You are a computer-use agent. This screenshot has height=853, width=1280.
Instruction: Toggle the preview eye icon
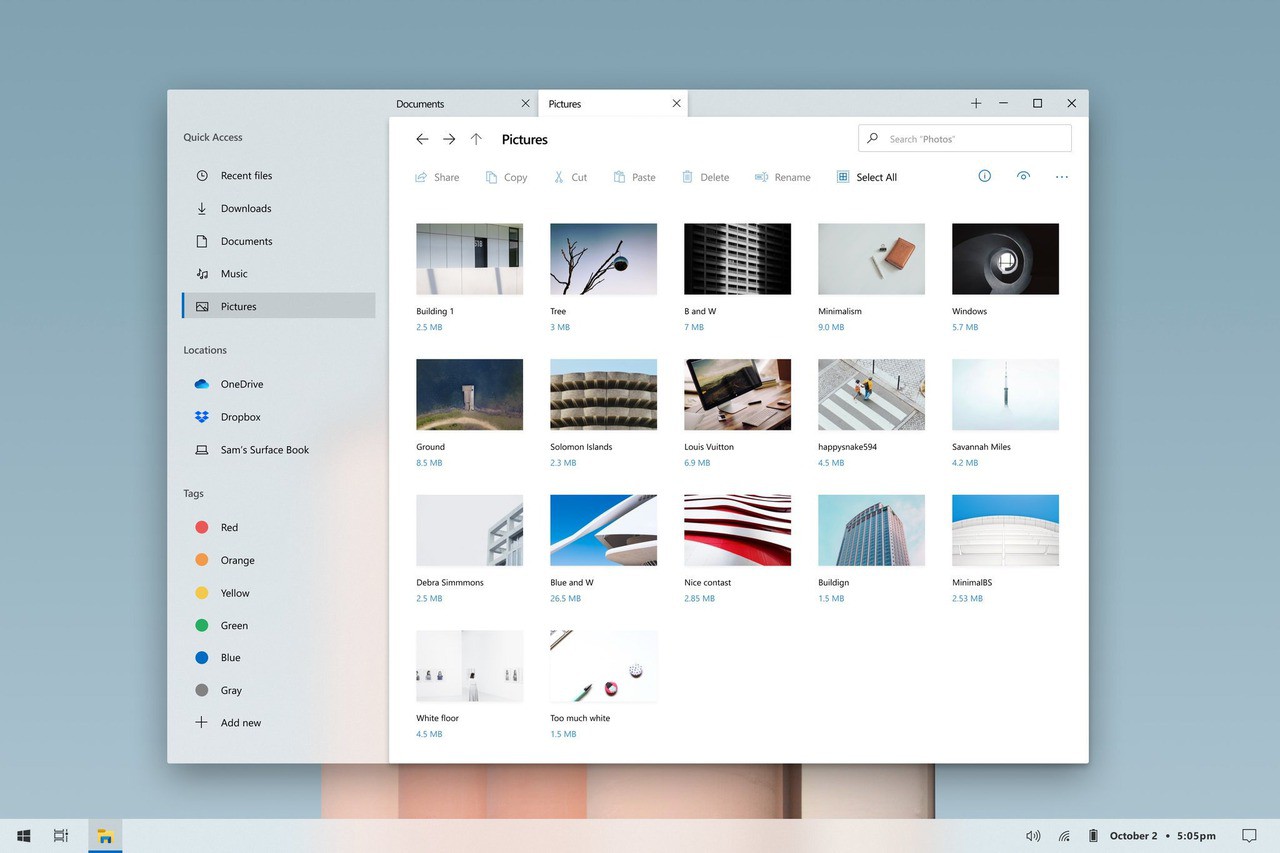(x=1023, y=176)
